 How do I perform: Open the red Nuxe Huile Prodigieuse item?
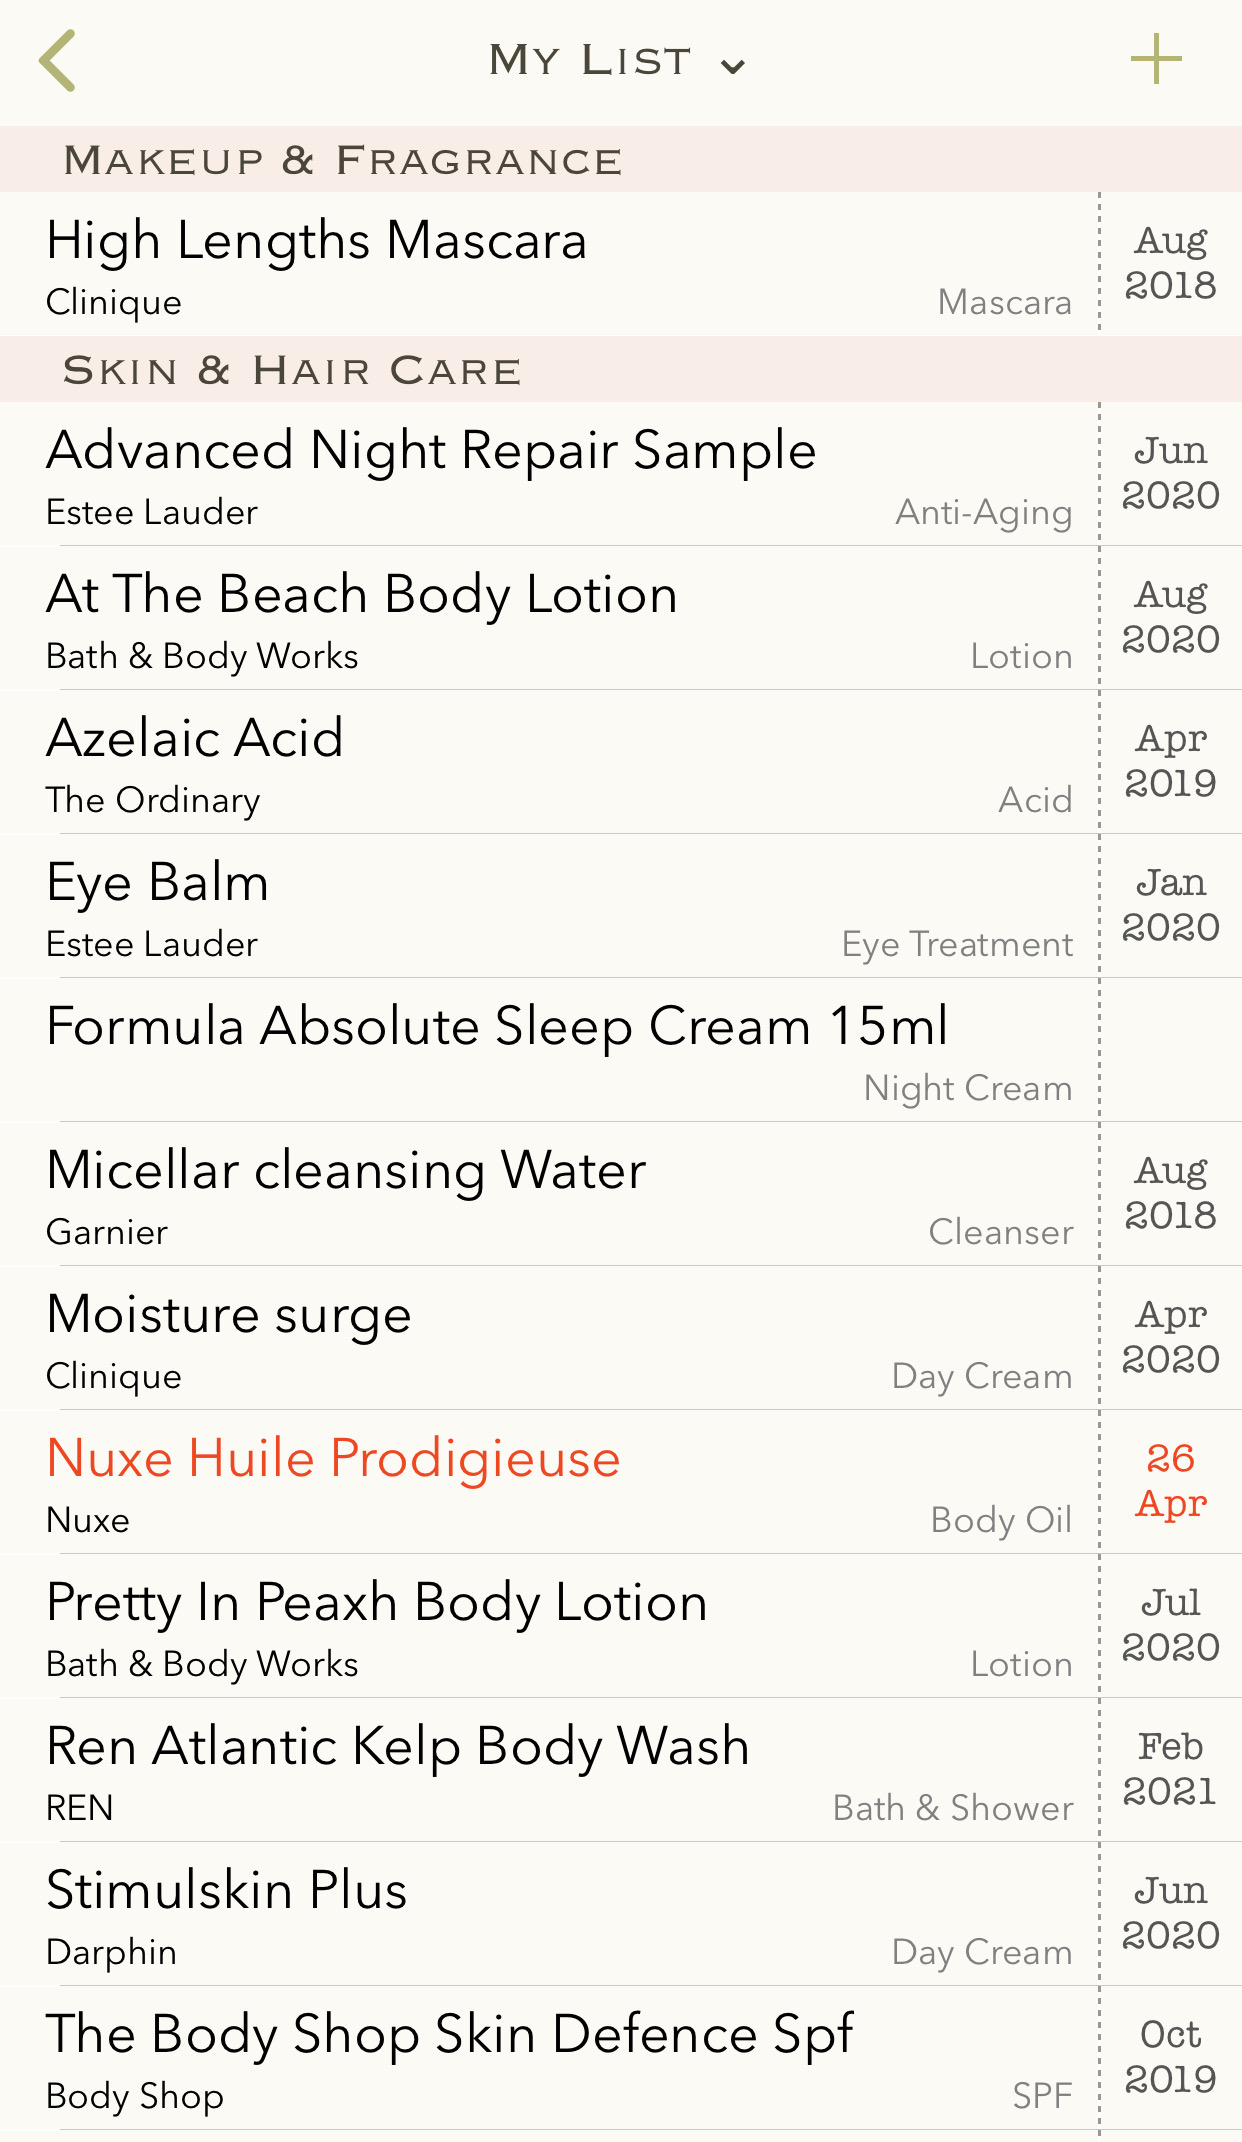[333, 1460]
